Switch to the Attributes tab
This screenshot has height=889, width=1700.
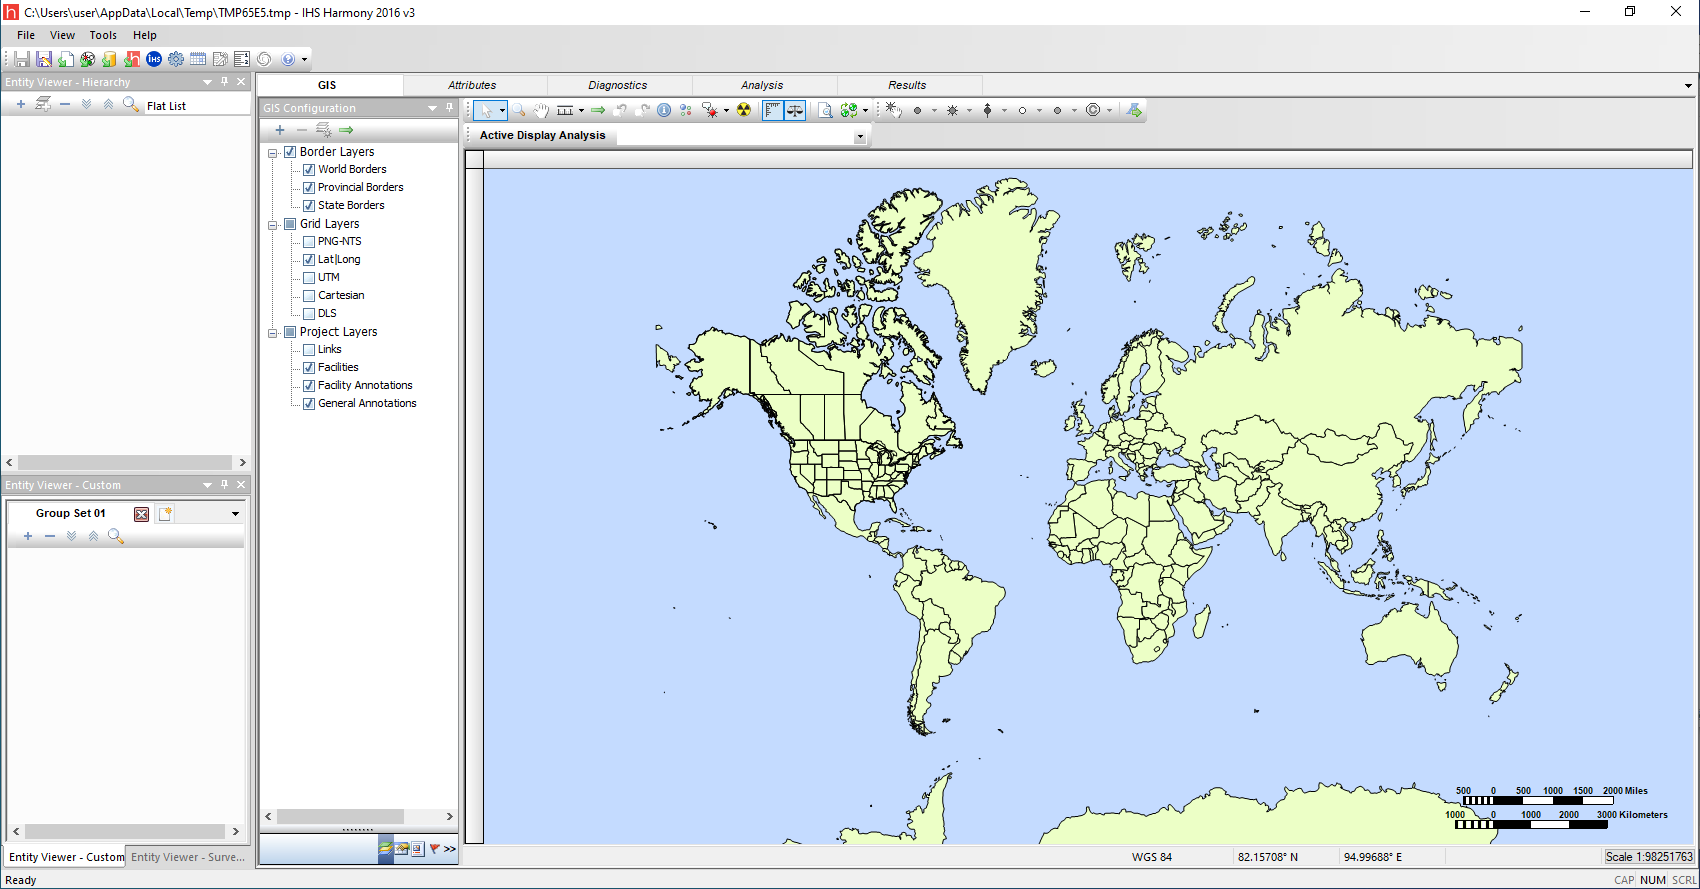[472, 85]
